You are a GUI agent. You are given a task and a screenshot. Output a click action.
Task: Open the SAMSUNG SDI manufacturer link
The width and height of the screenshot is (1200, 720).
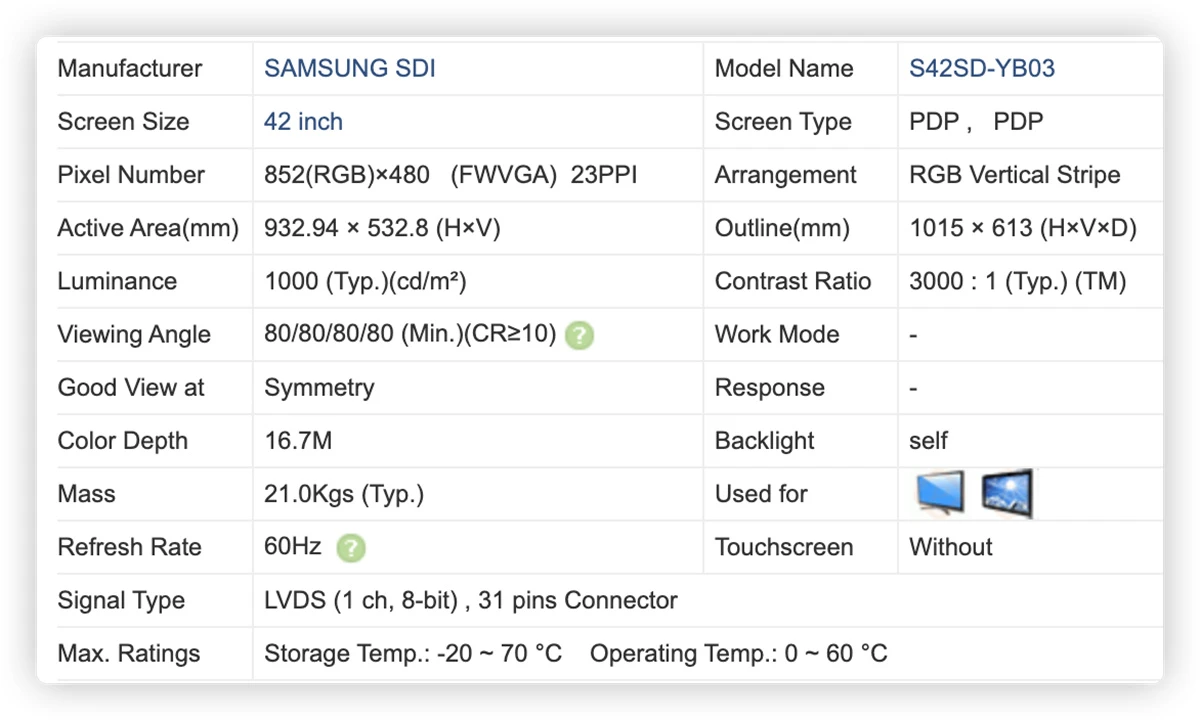pos(350,69)
